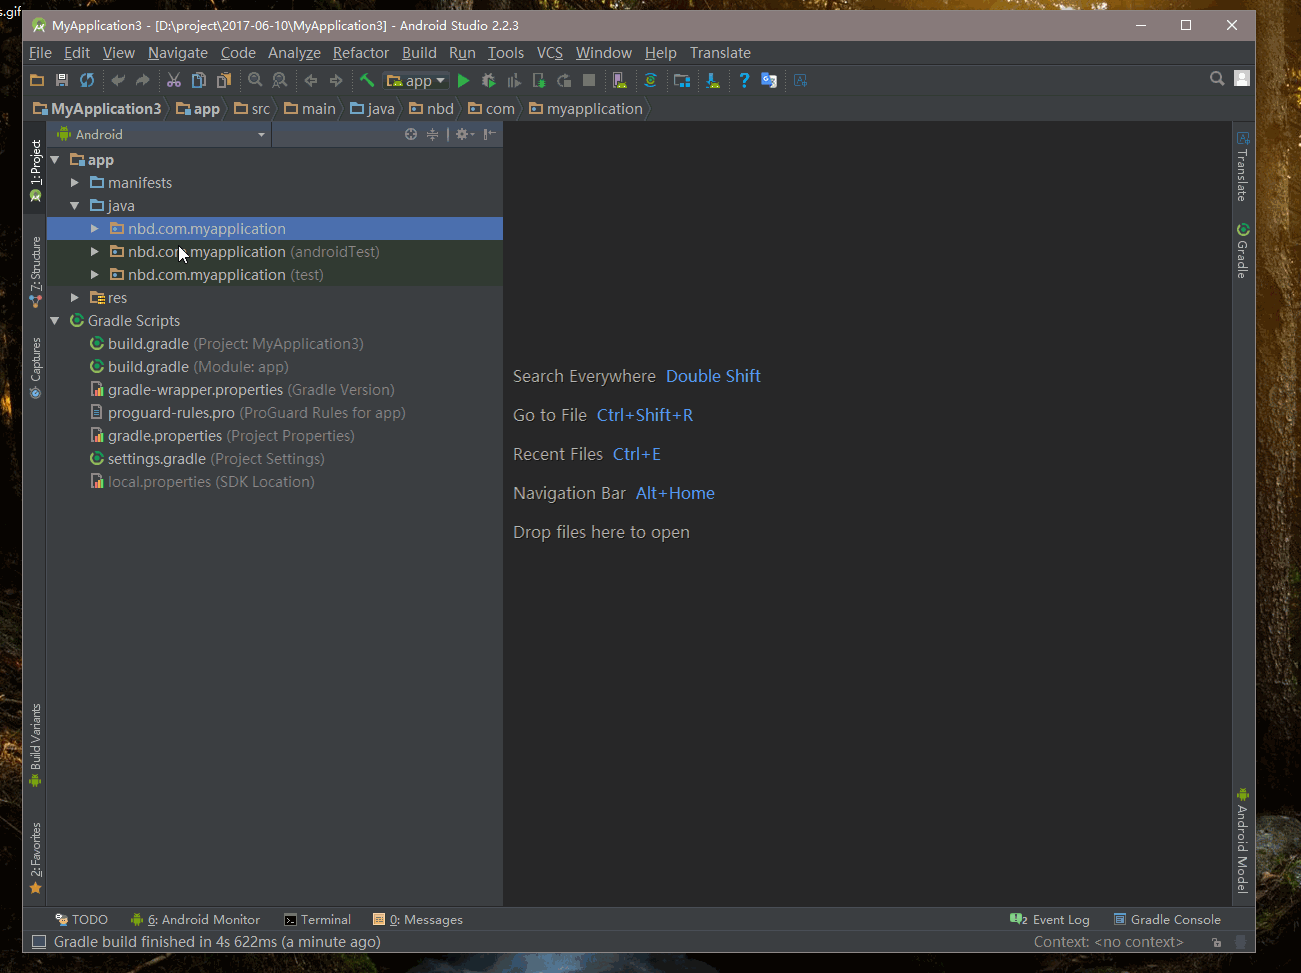Navigate Back with the left arrow icon
Viewport: 1301px width, 973px height.
click(x=311, y=80)
